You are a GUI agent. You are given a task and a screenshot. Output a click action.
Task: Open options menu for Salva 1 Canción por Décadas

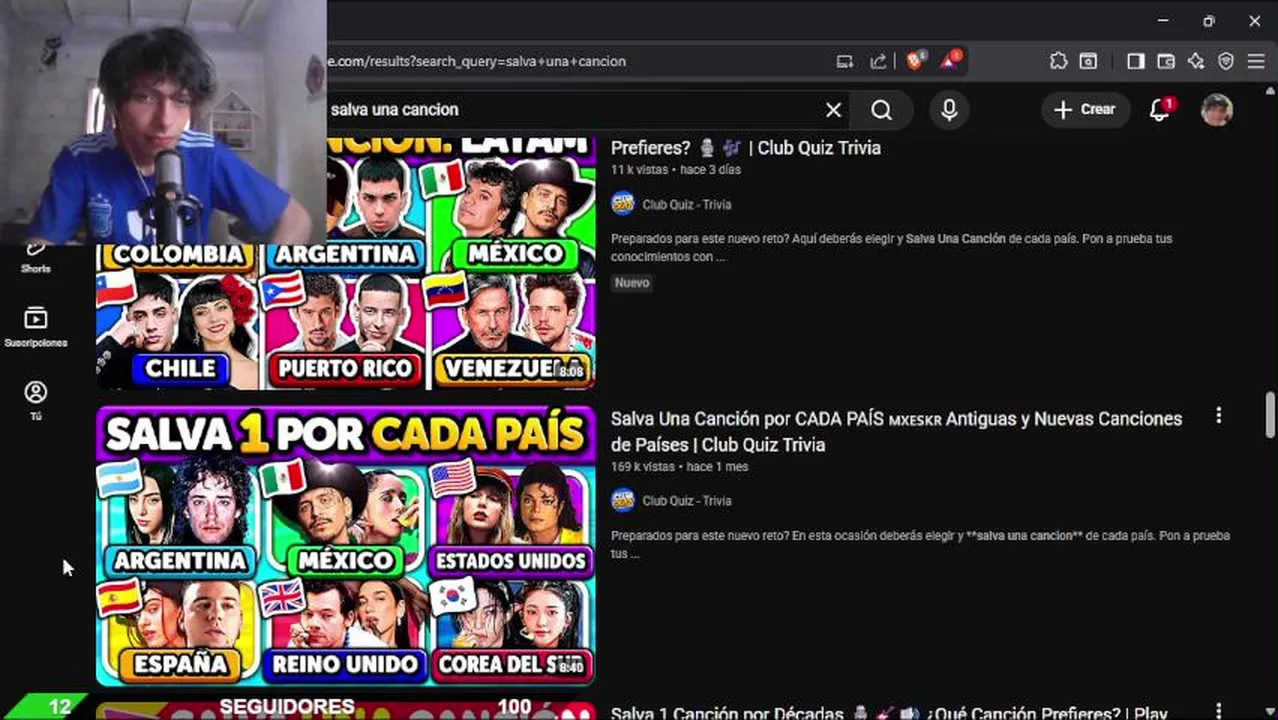coord(1218,710)
